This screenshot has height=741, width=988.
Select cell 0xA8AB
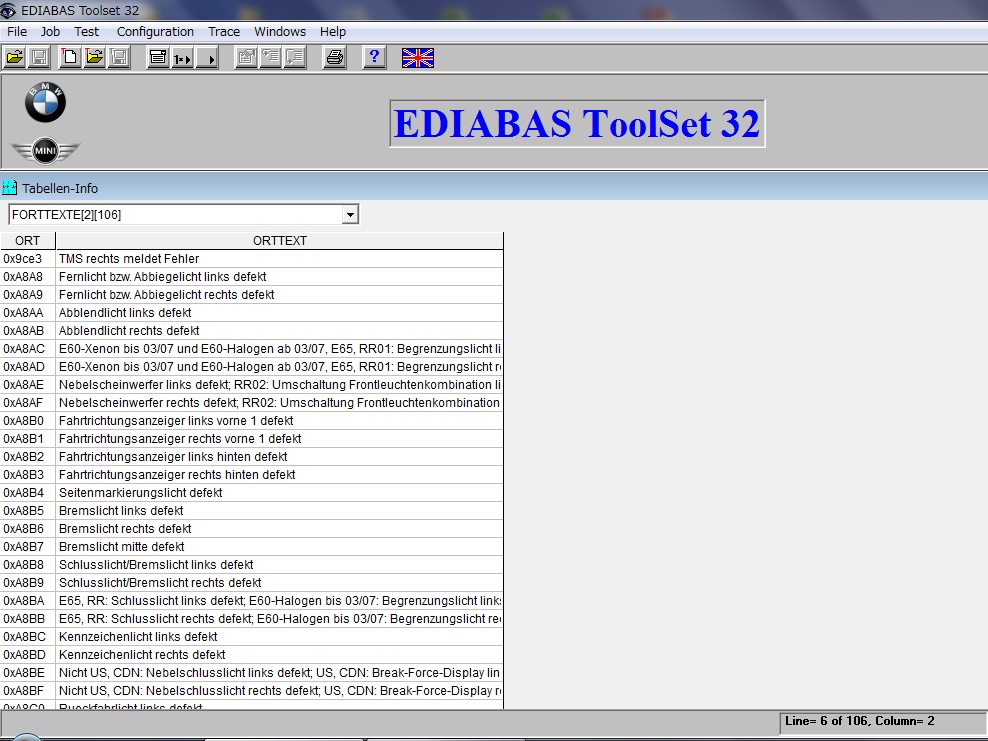[28, 331]
